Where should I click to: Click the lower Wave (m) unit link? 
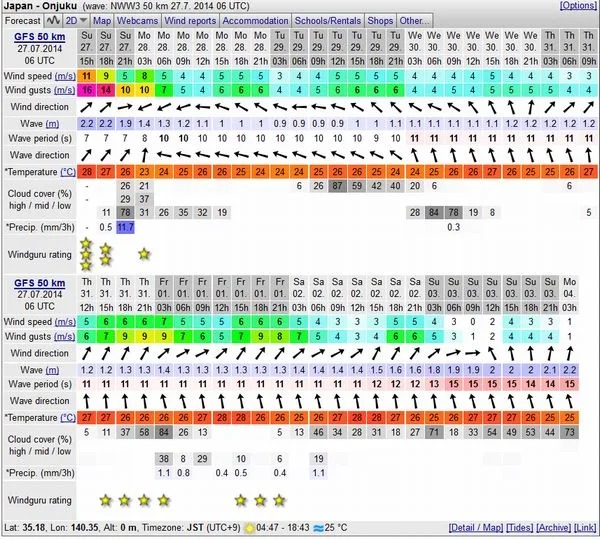click(x=52, y=370)
